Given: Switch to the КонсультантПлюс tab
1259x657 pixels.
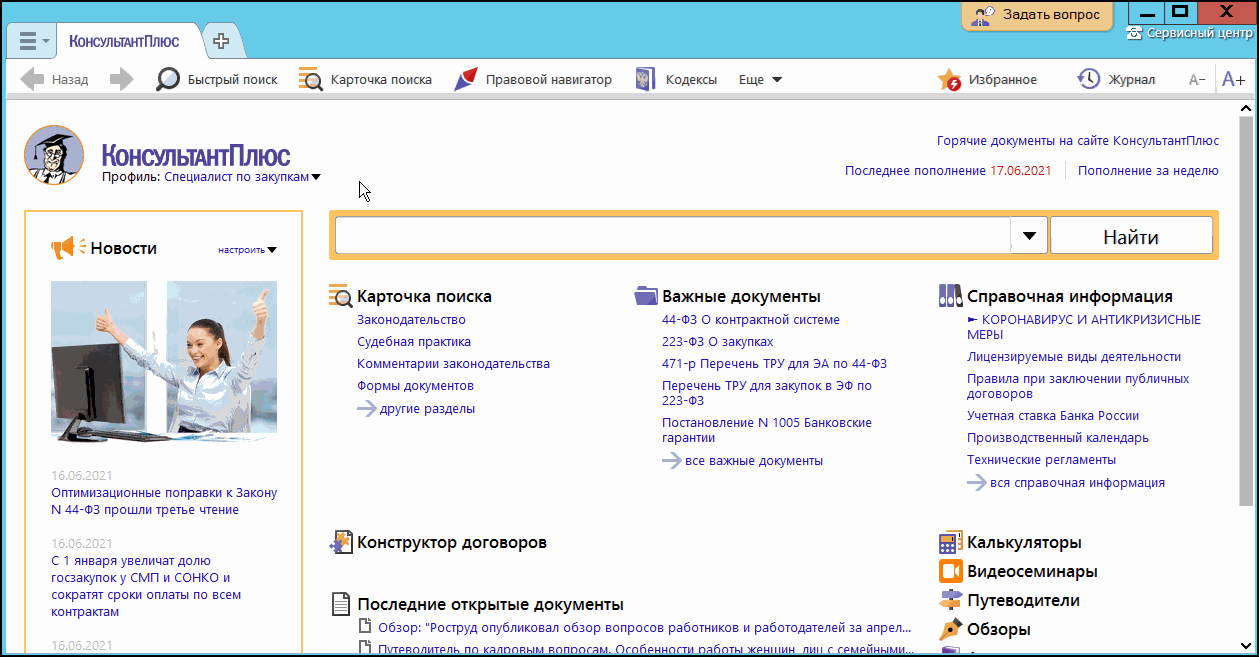Looking at the screenshot, I should (x=124, y=41).
